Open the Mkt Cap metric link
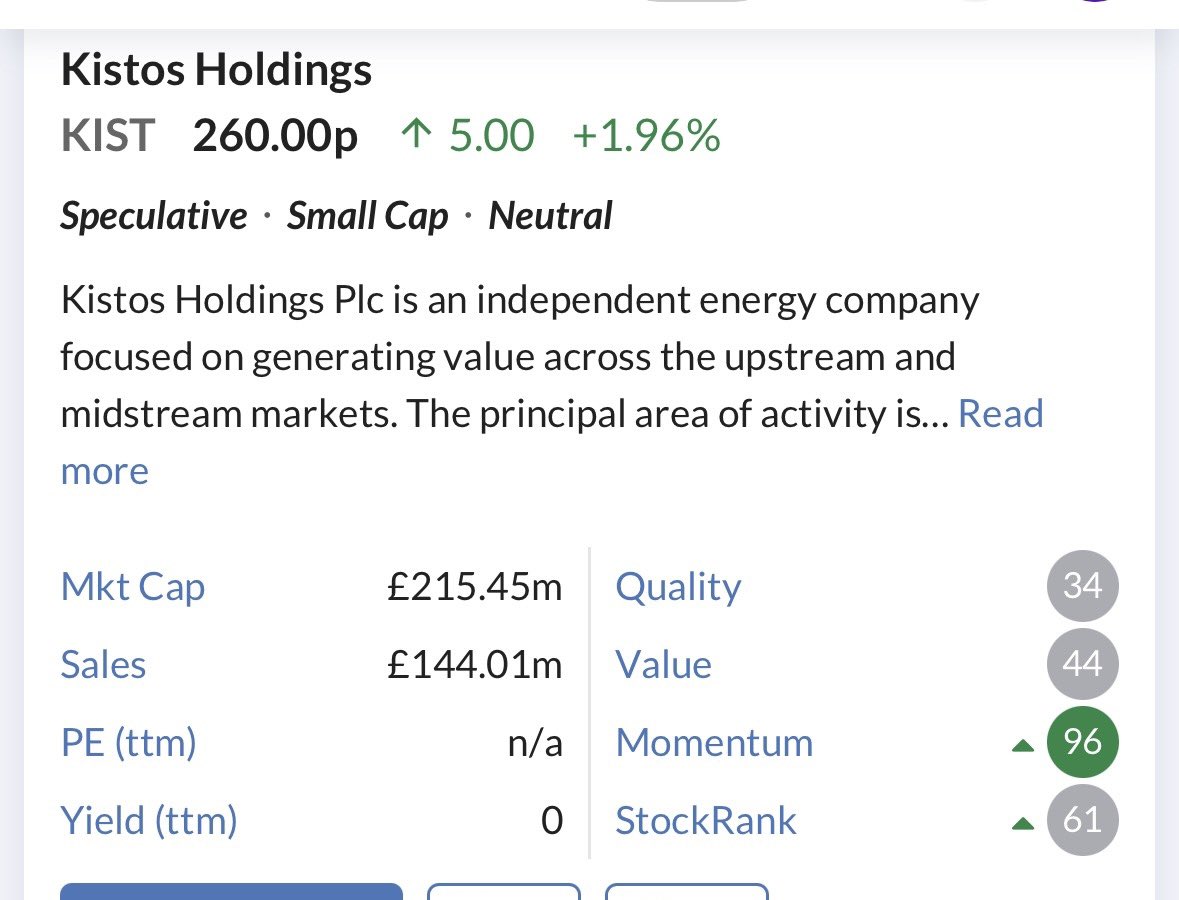Image resolution: width=1179 pixels, height=900 pixels. (133, 587)
